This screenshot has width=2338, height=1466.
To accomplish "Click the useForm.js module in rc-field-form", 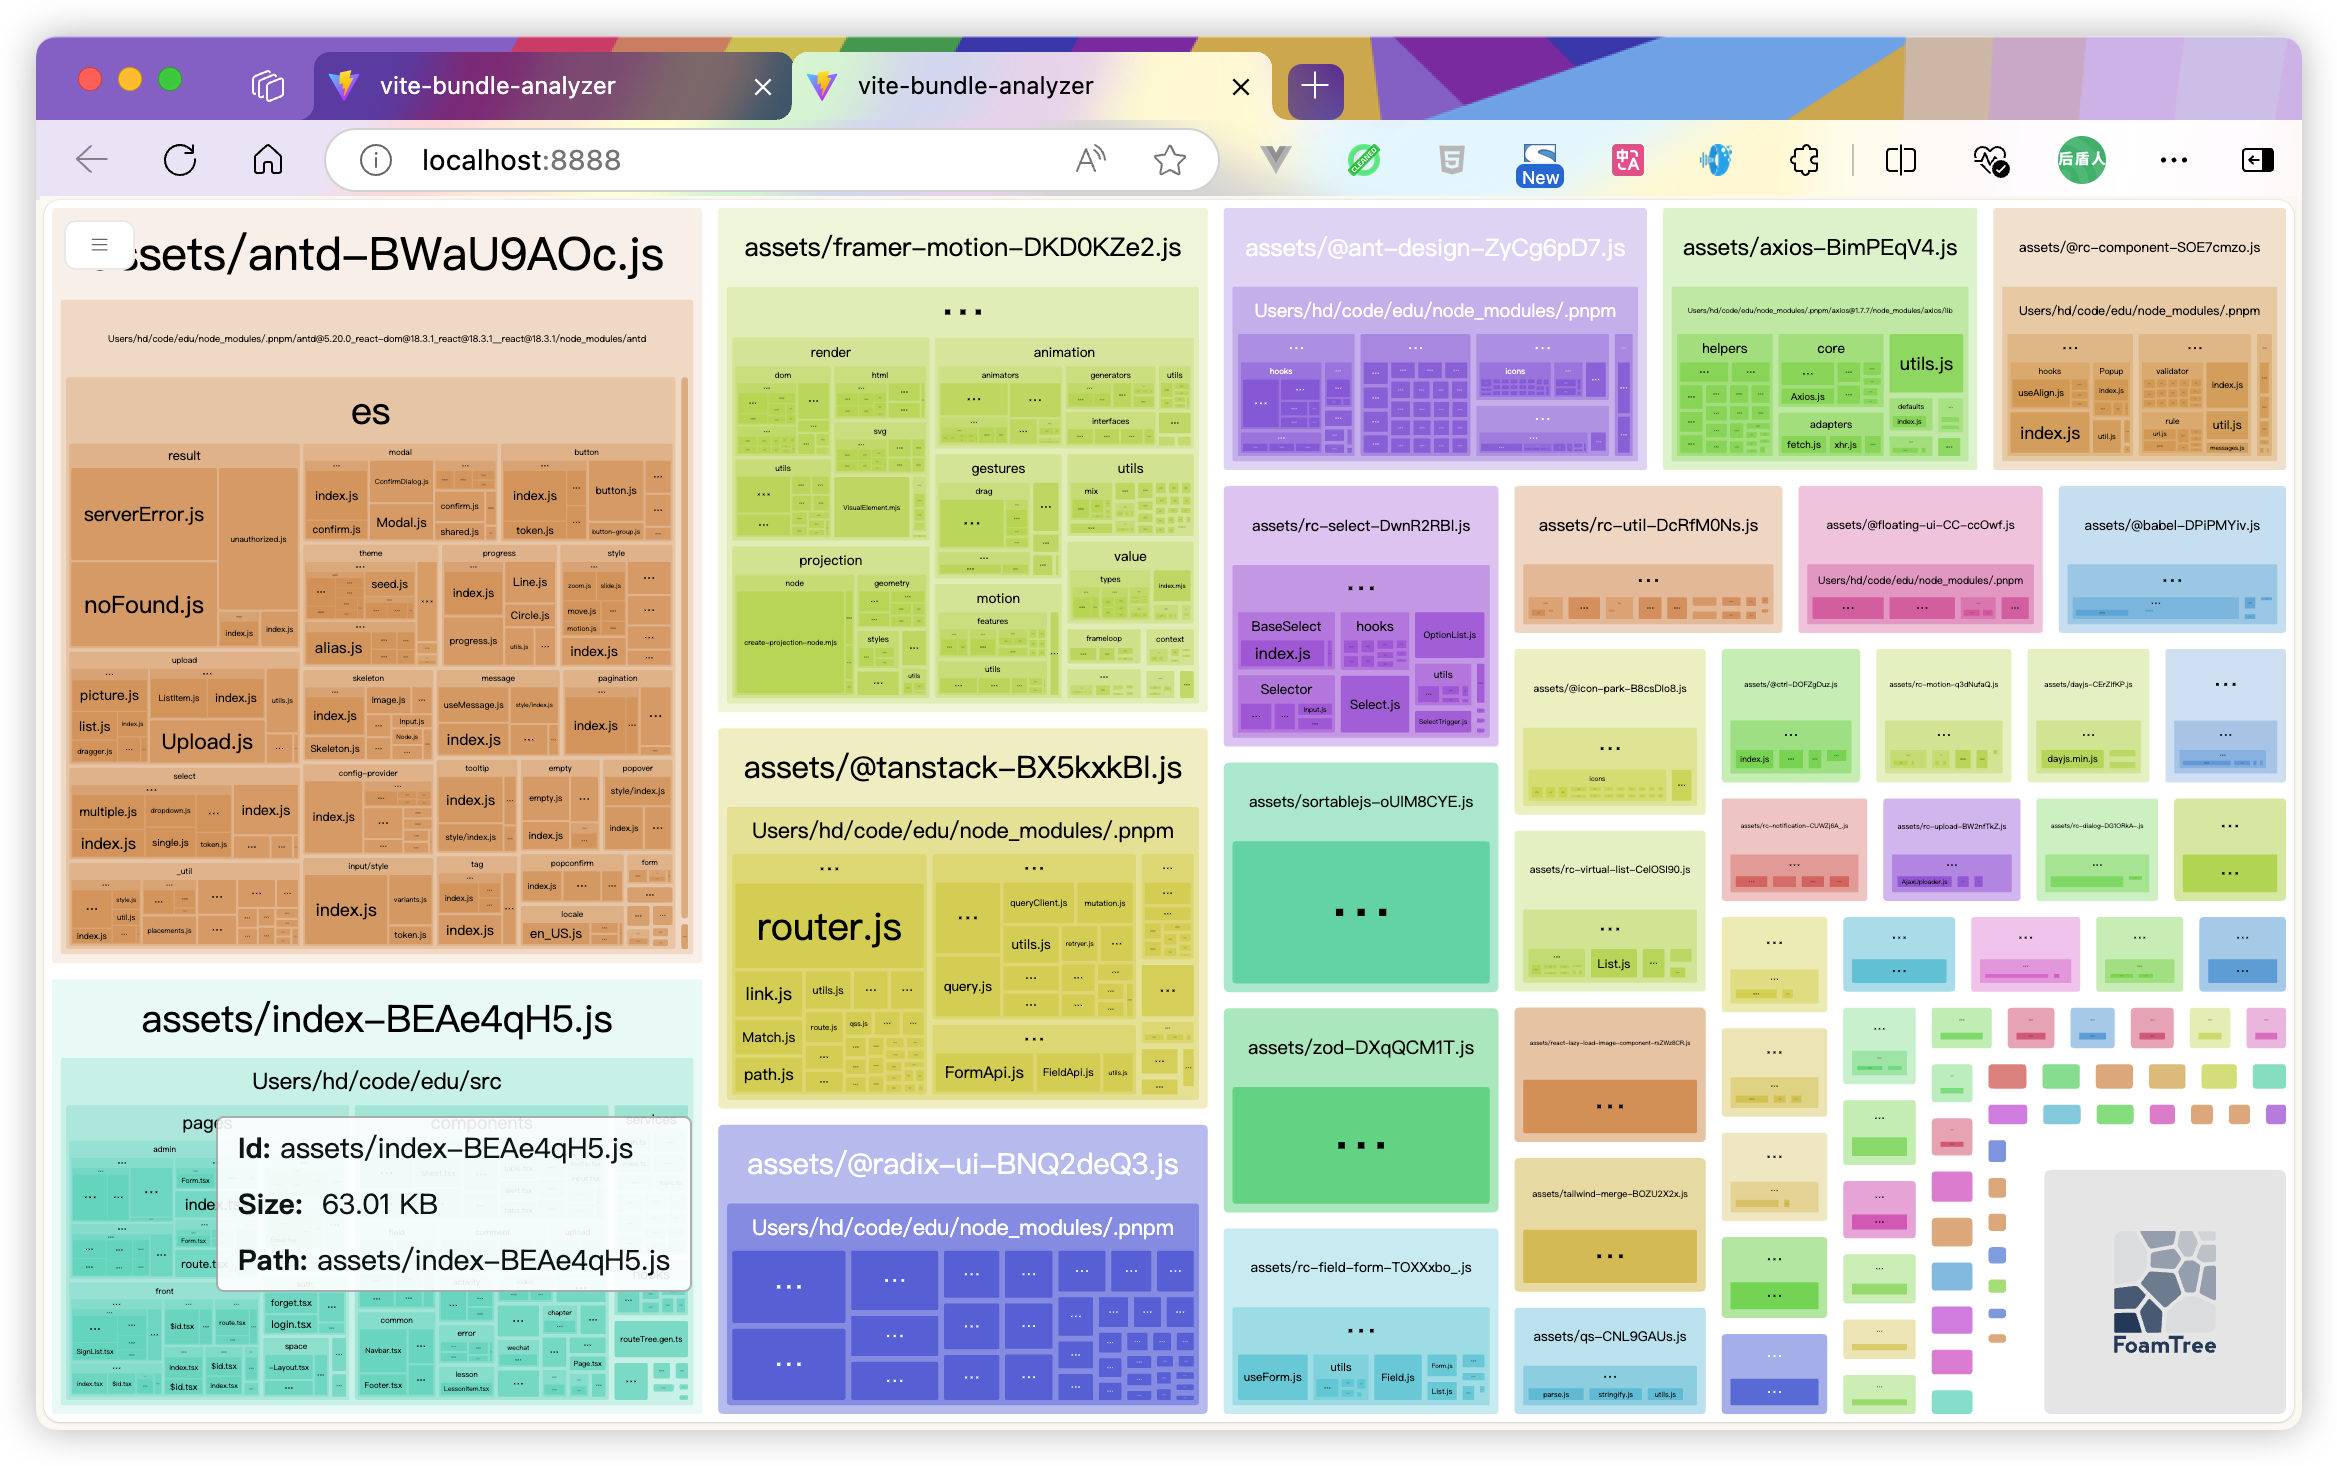I will (x=1273, y=1377).
